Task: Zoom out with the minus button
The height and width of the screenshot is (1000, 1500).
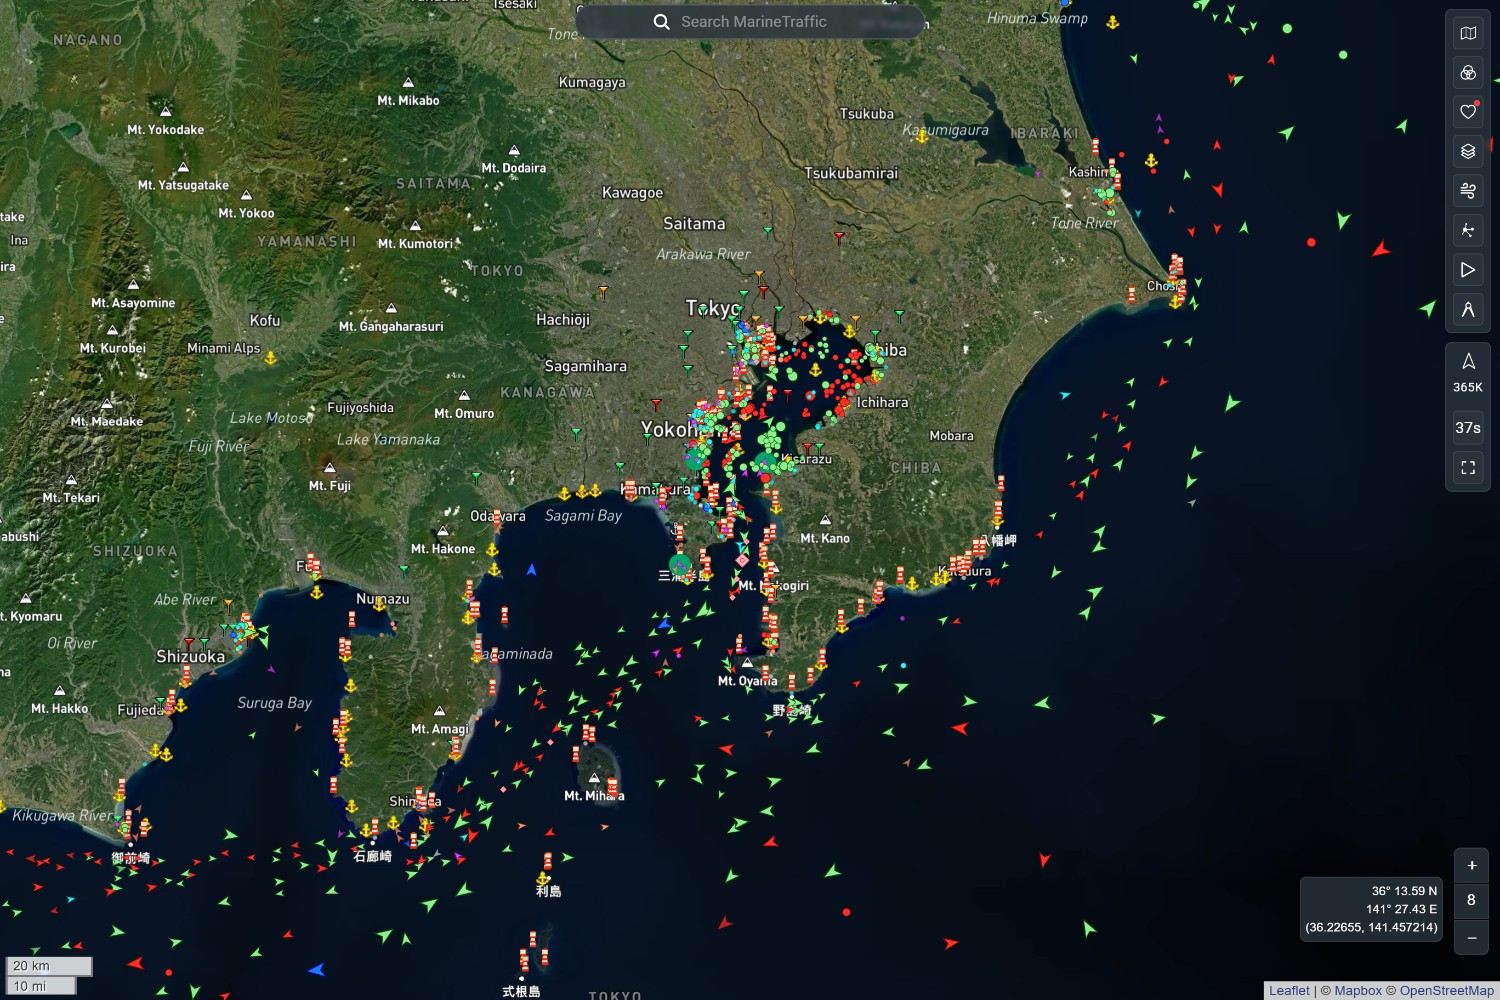Action: click(x=1471, y=938)
